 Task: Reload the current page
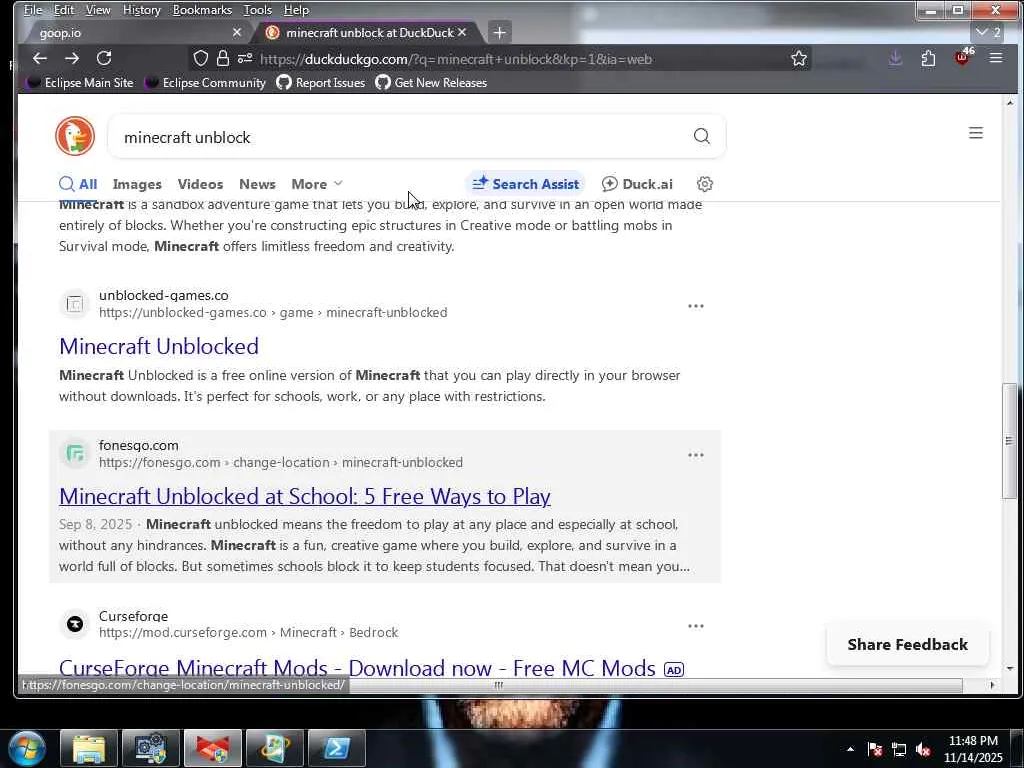point(104,58)
